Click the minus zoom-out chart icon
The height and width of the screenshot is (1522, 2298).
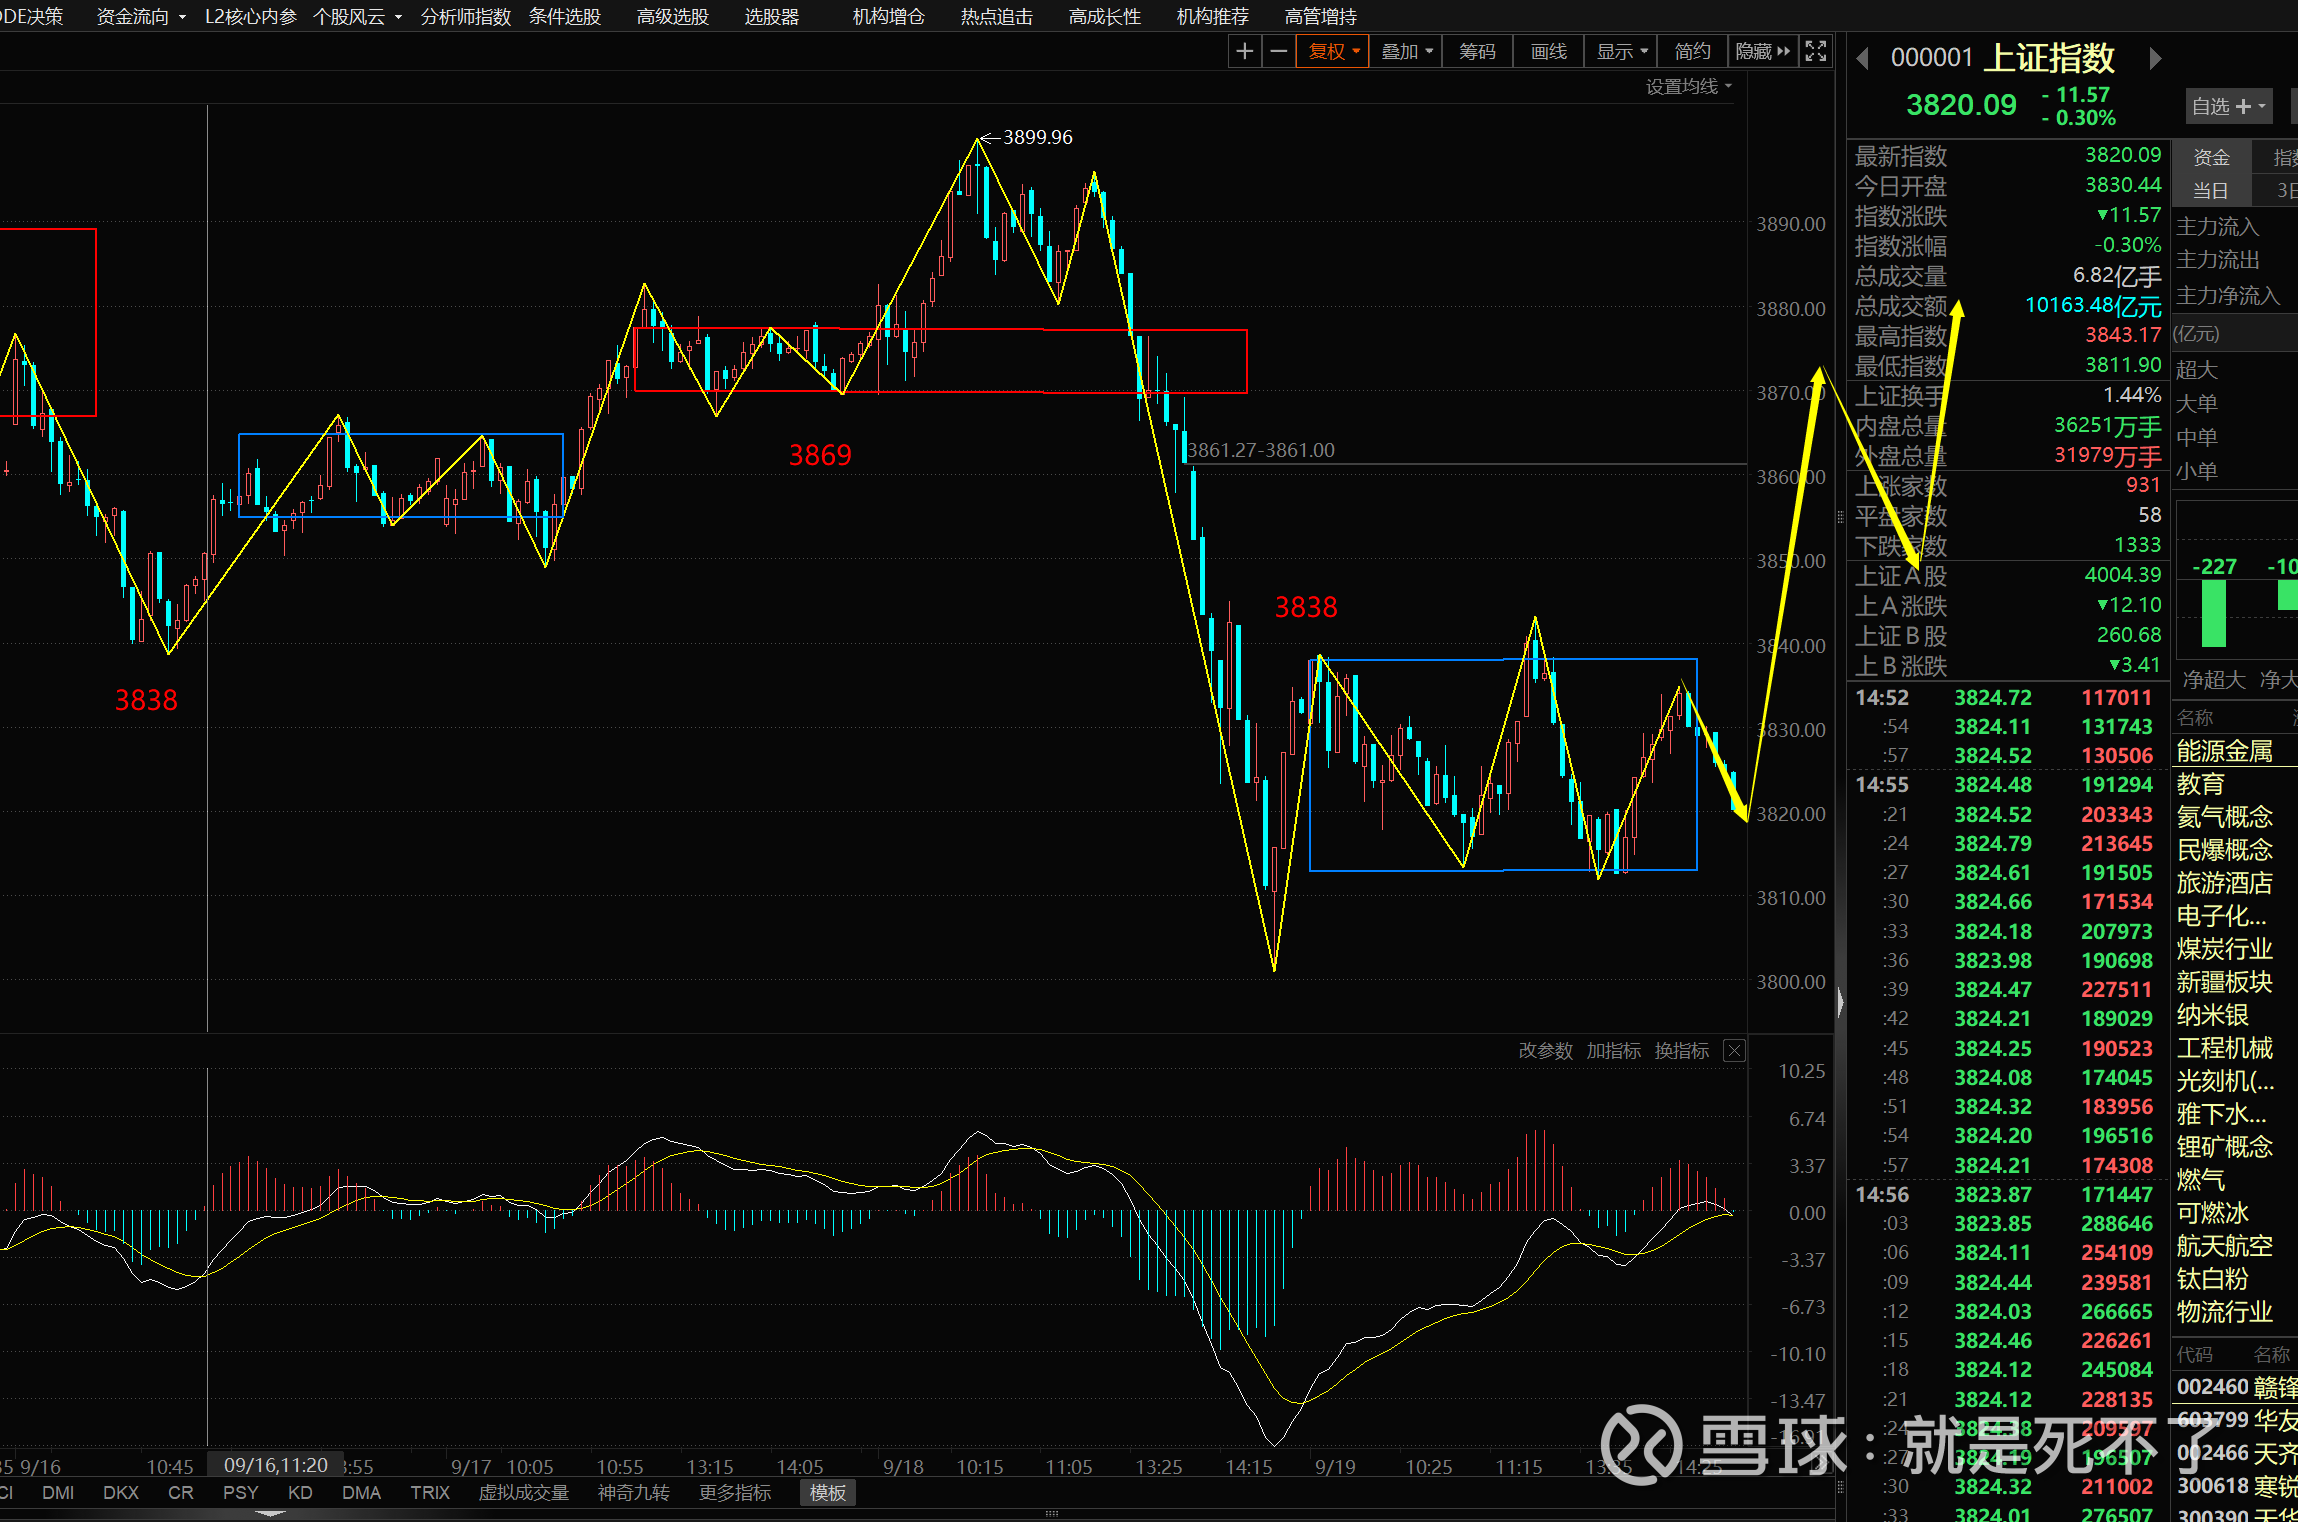[x=1278, y=51]
